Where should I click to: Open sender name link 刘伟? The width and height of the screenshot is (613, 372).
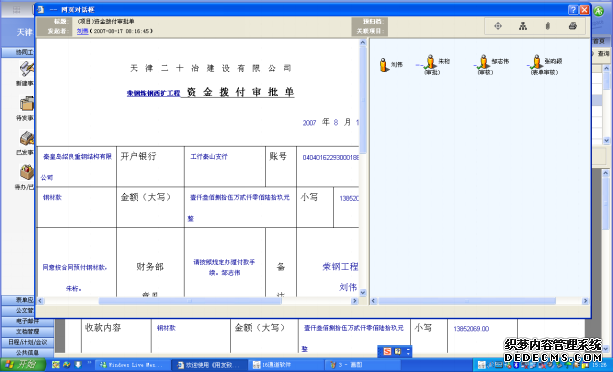[x=82, y=31]
